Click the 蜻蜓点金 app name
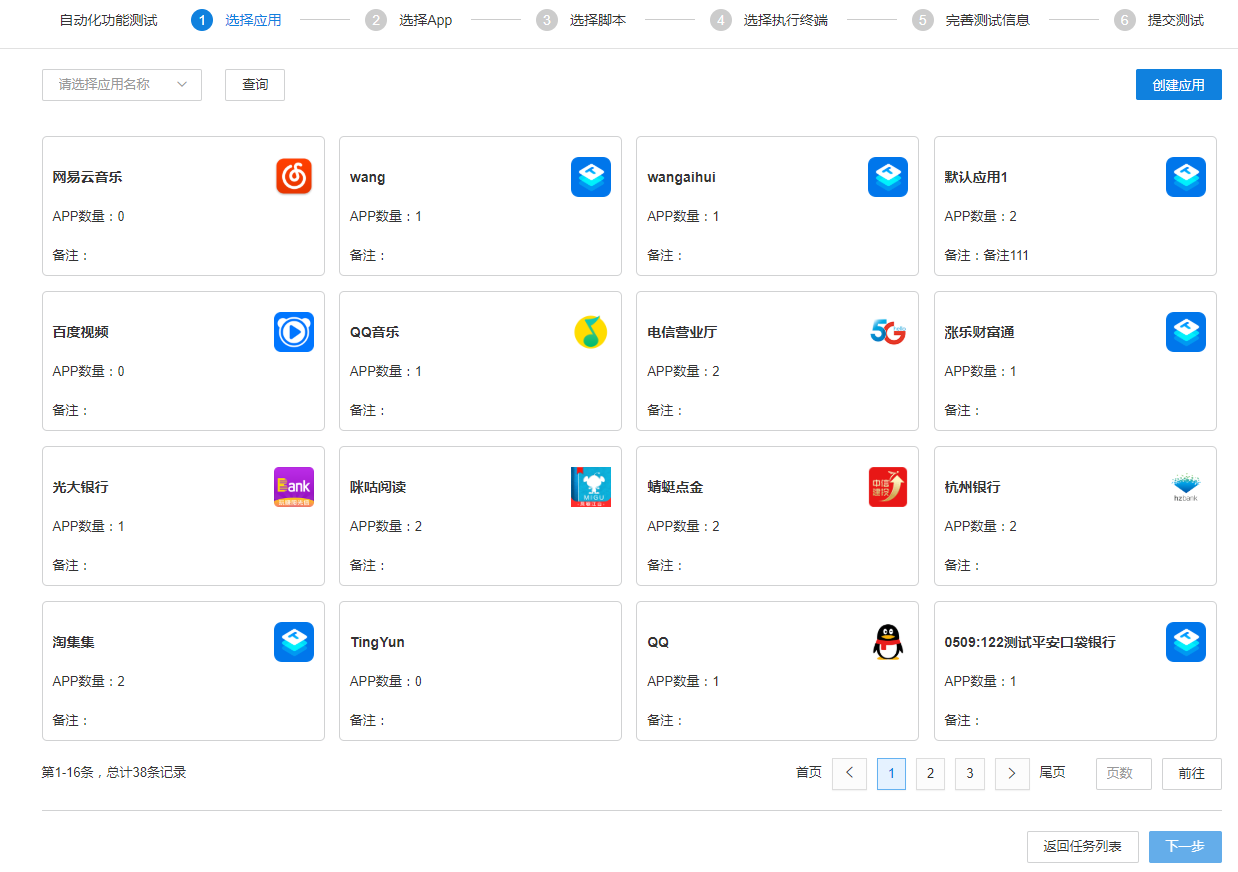The image size is (1238, 872). coord(675,488)
